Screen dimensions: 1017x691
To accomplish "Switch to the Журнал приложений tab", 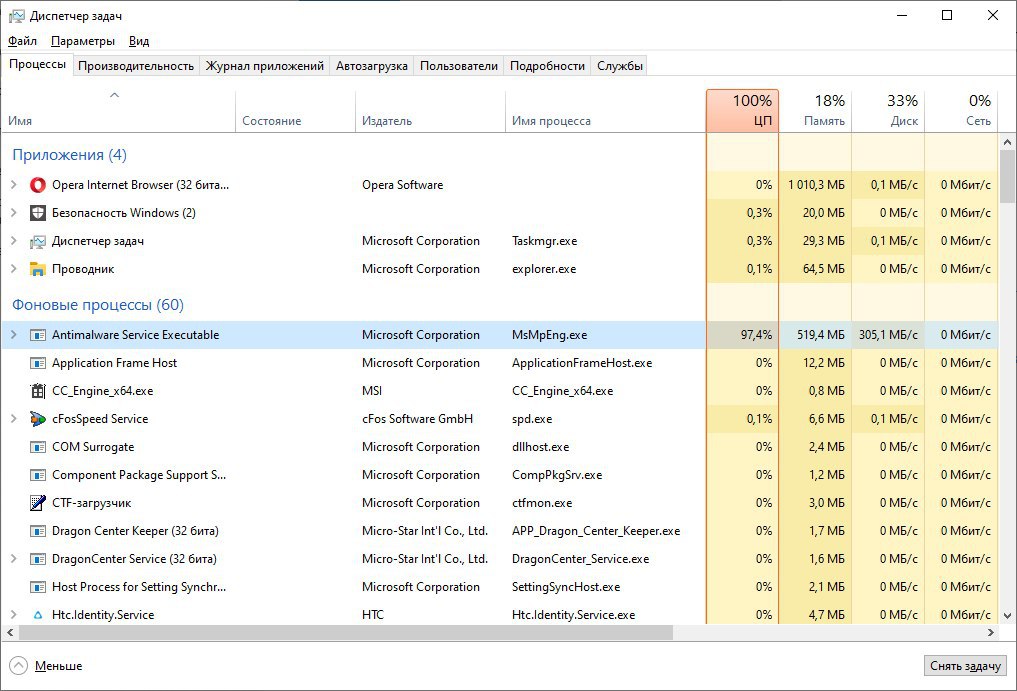I will click(265, 66).
